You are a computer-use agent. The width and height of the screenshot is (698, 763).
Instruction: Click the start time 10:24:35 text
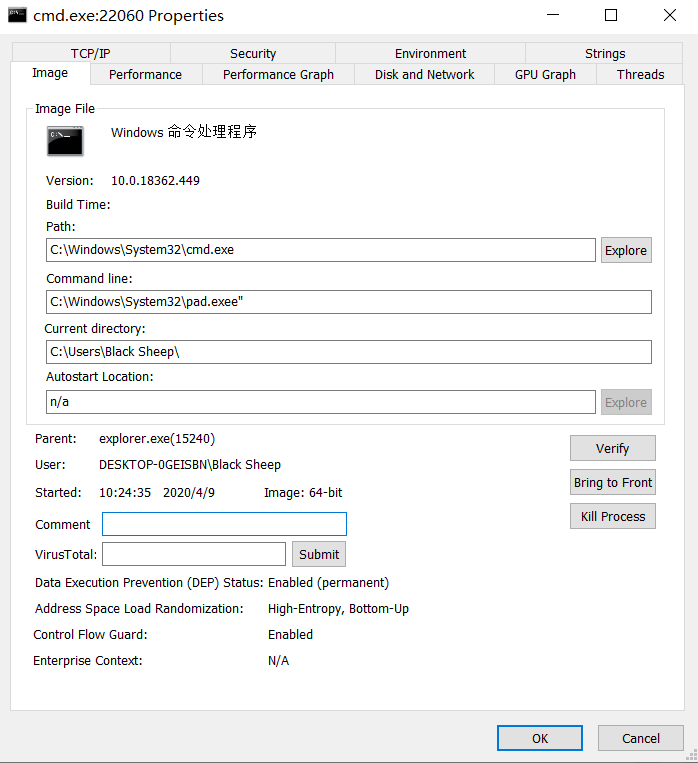pyautogui.click(x=125, y=493)
